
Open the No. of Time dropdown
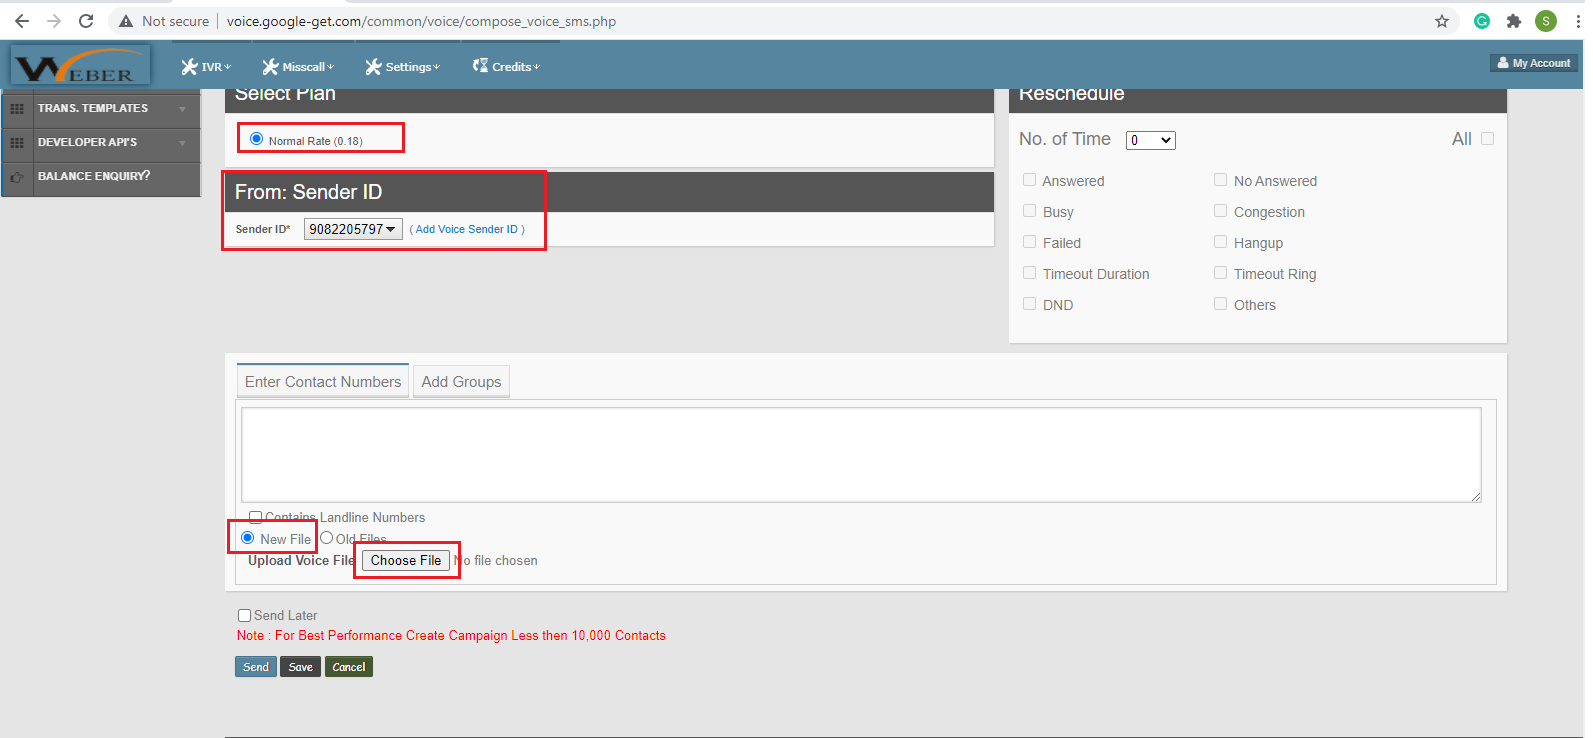[1150, 140]
